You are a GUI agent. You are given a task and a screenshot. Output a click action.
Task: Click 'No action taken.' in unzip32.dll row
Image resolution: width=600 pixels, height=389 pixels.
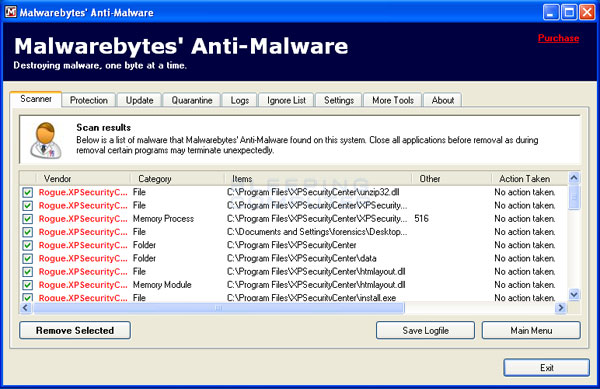pos(525,192)
